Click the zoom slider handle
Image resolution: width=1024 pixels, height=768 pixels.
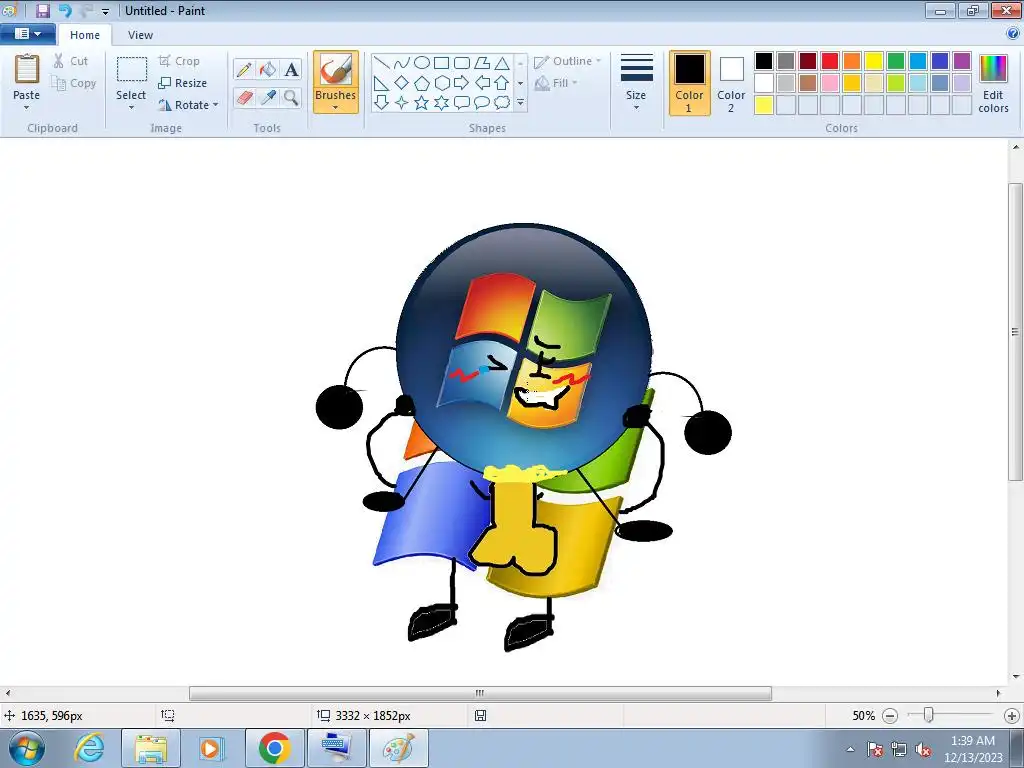[928, 716]
